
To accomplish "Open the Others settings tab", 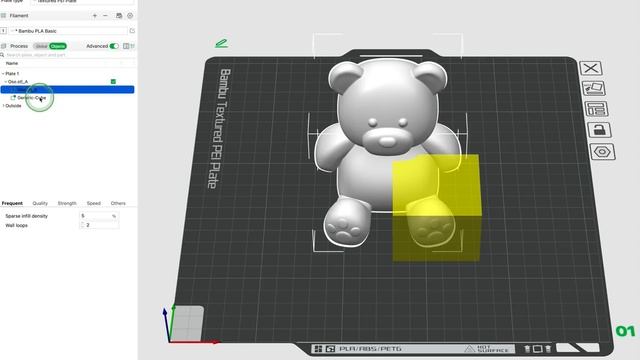I will coord(118,203).
